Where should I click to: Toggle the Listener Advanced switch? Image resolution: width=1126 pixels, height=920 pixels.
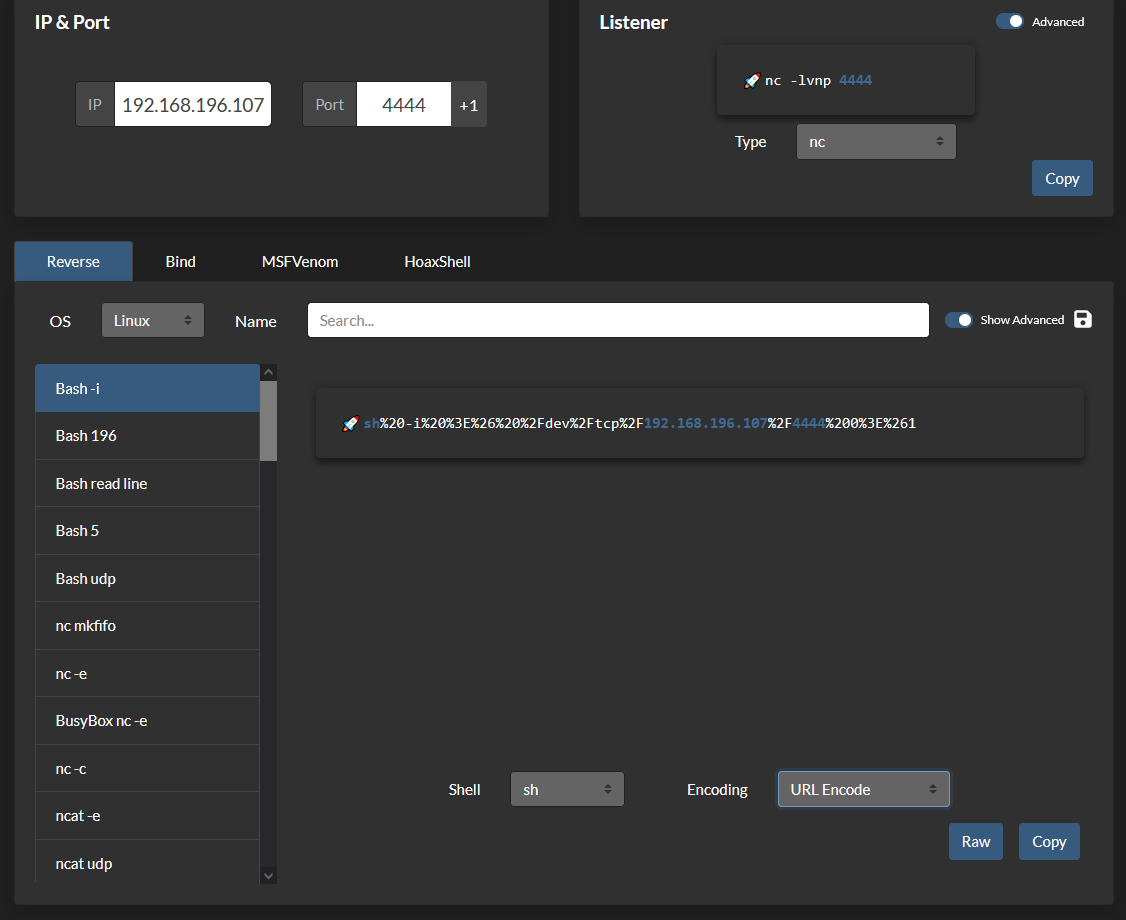coord(1010,21)
